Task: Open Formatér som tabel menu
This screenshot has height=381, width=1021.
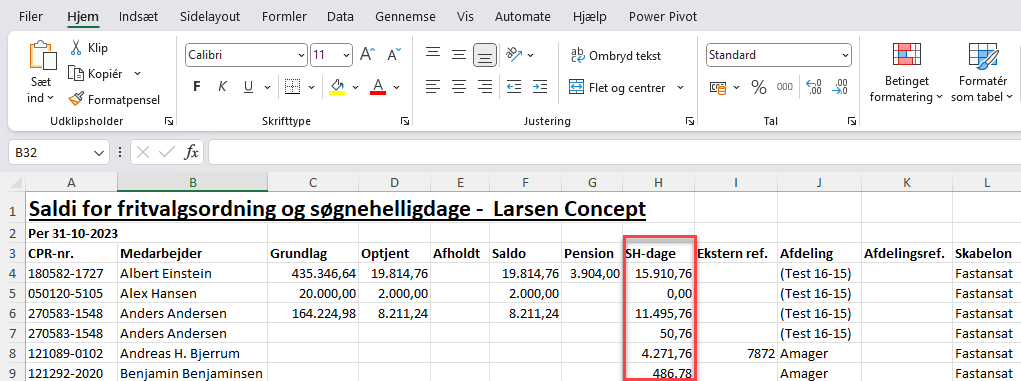Action: pos(983,72)
